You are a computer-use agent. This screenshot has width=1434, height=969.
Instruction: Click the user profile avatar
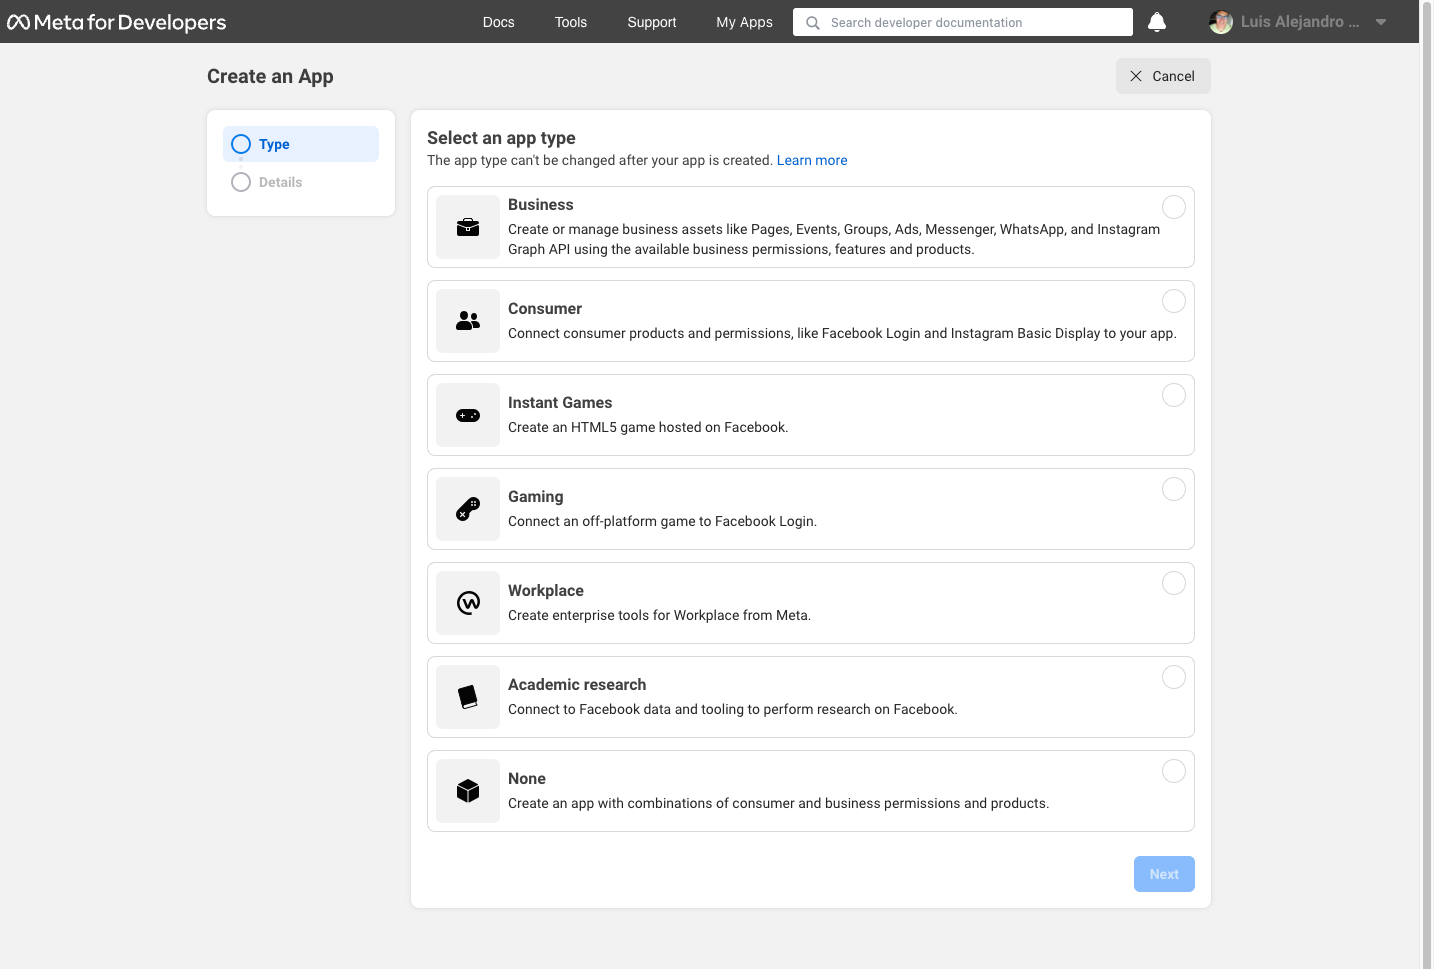click(1221, 22)
